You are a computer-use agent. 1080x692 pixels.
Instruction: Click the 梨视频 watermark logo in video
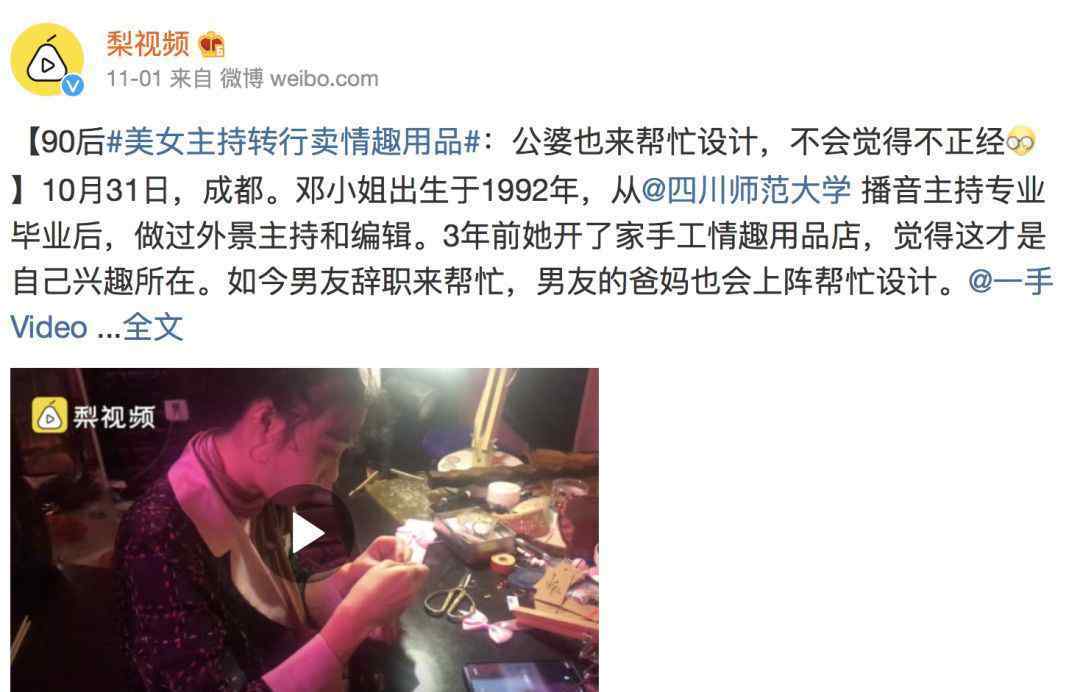click(x=50, y=415)
